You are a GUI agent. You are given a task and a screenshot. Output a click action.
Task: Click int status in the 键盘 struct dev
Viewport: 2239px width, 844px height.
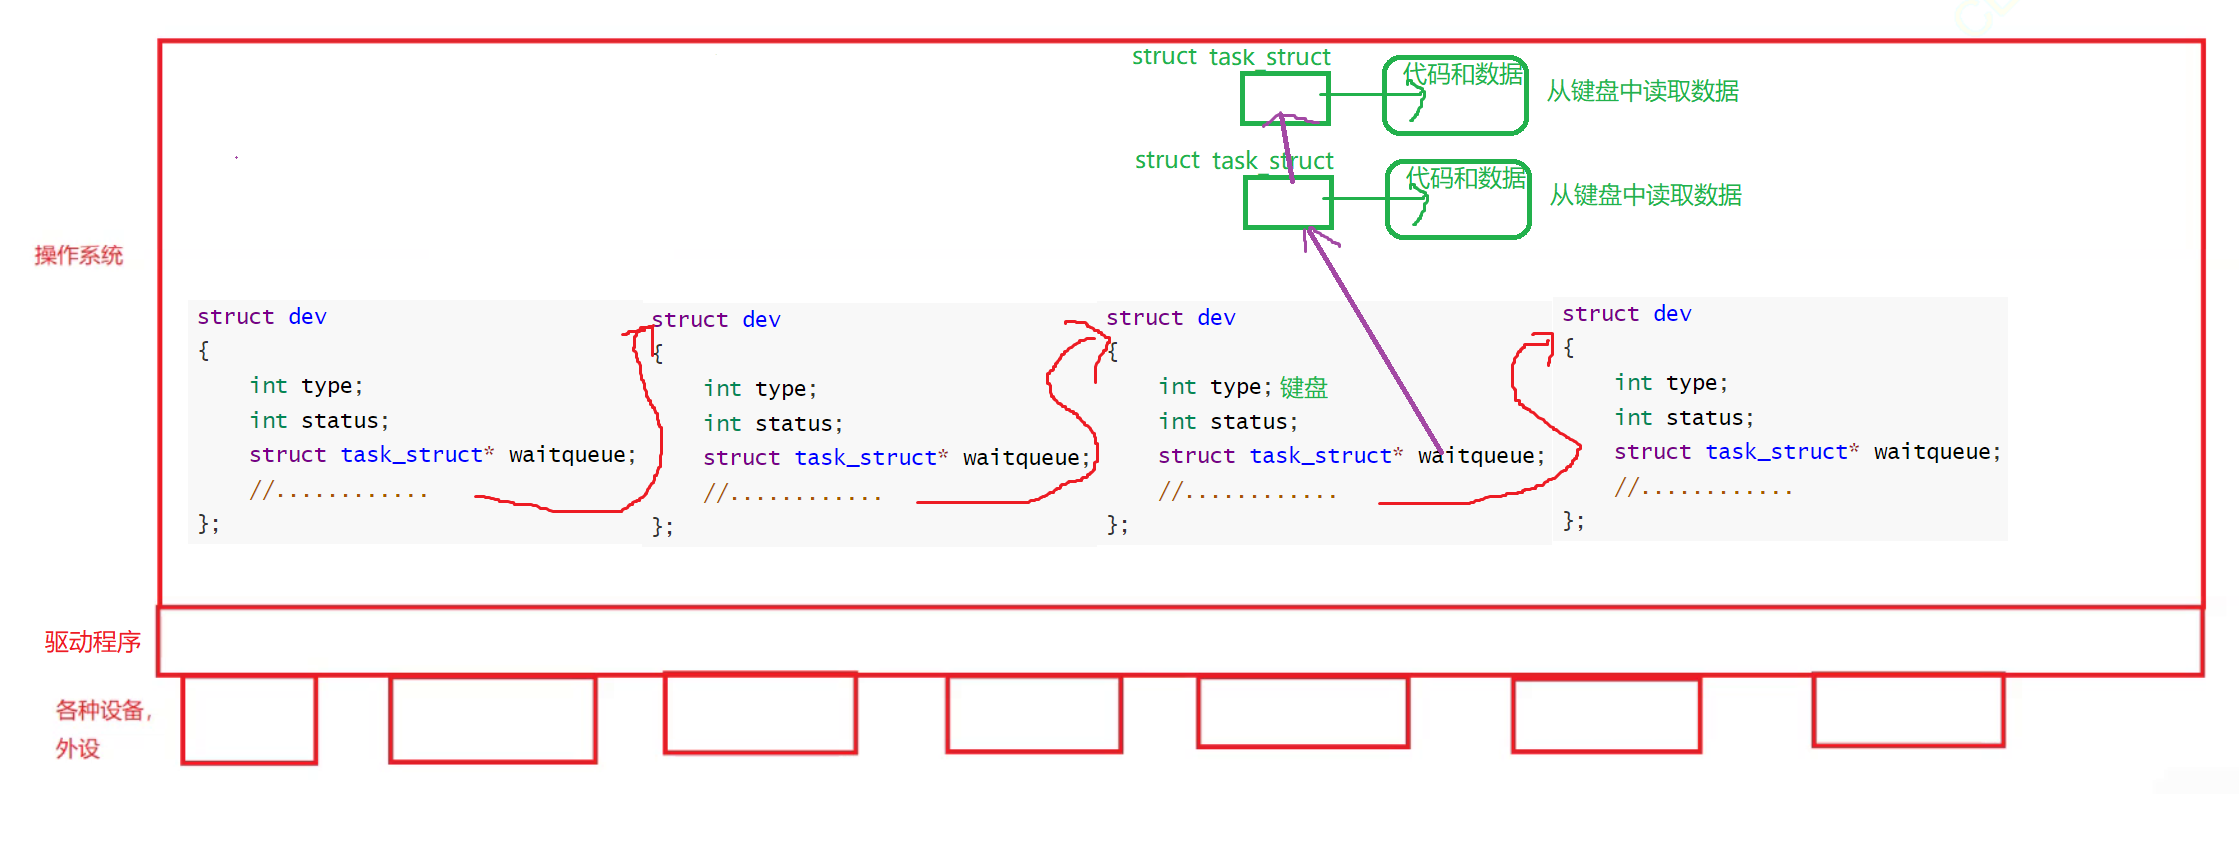click(1228, 422)
